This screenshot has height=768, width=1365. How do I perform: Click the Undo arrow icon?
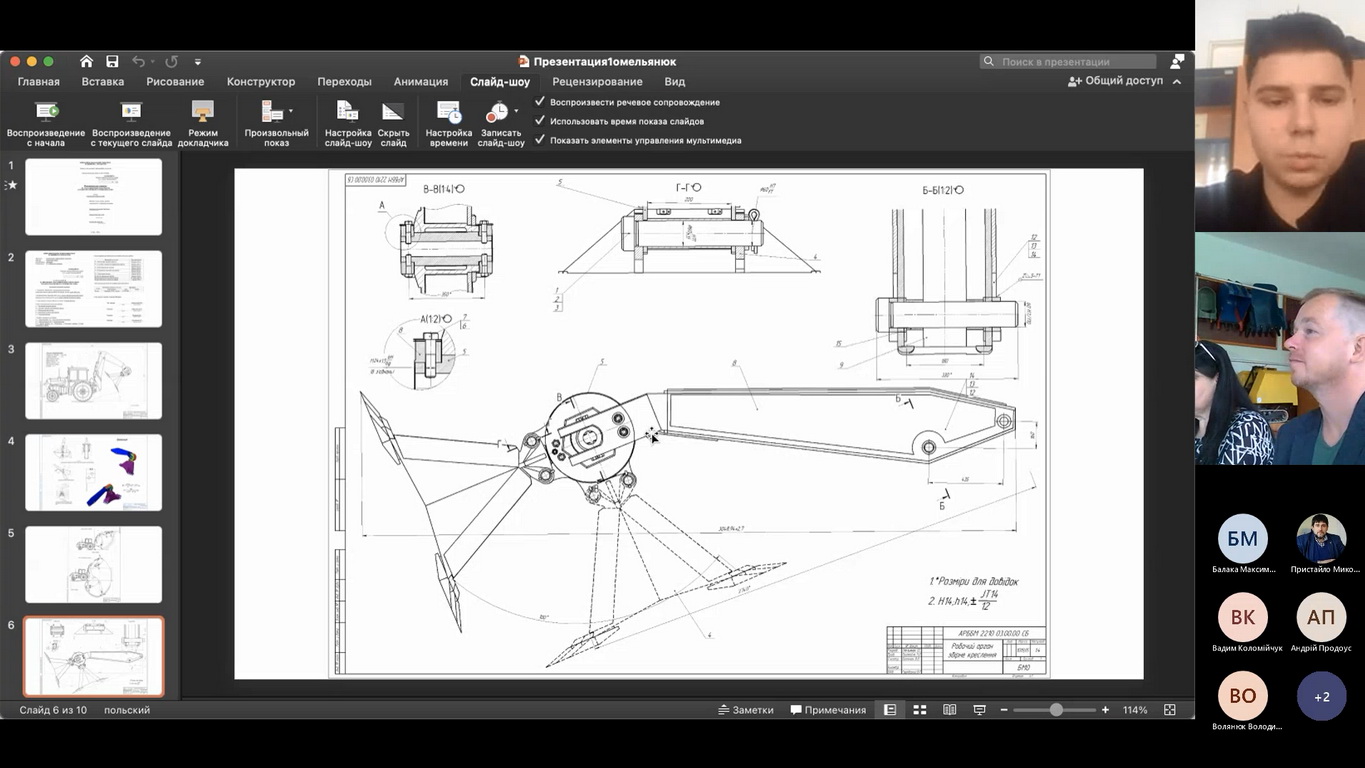click(138, 61)
